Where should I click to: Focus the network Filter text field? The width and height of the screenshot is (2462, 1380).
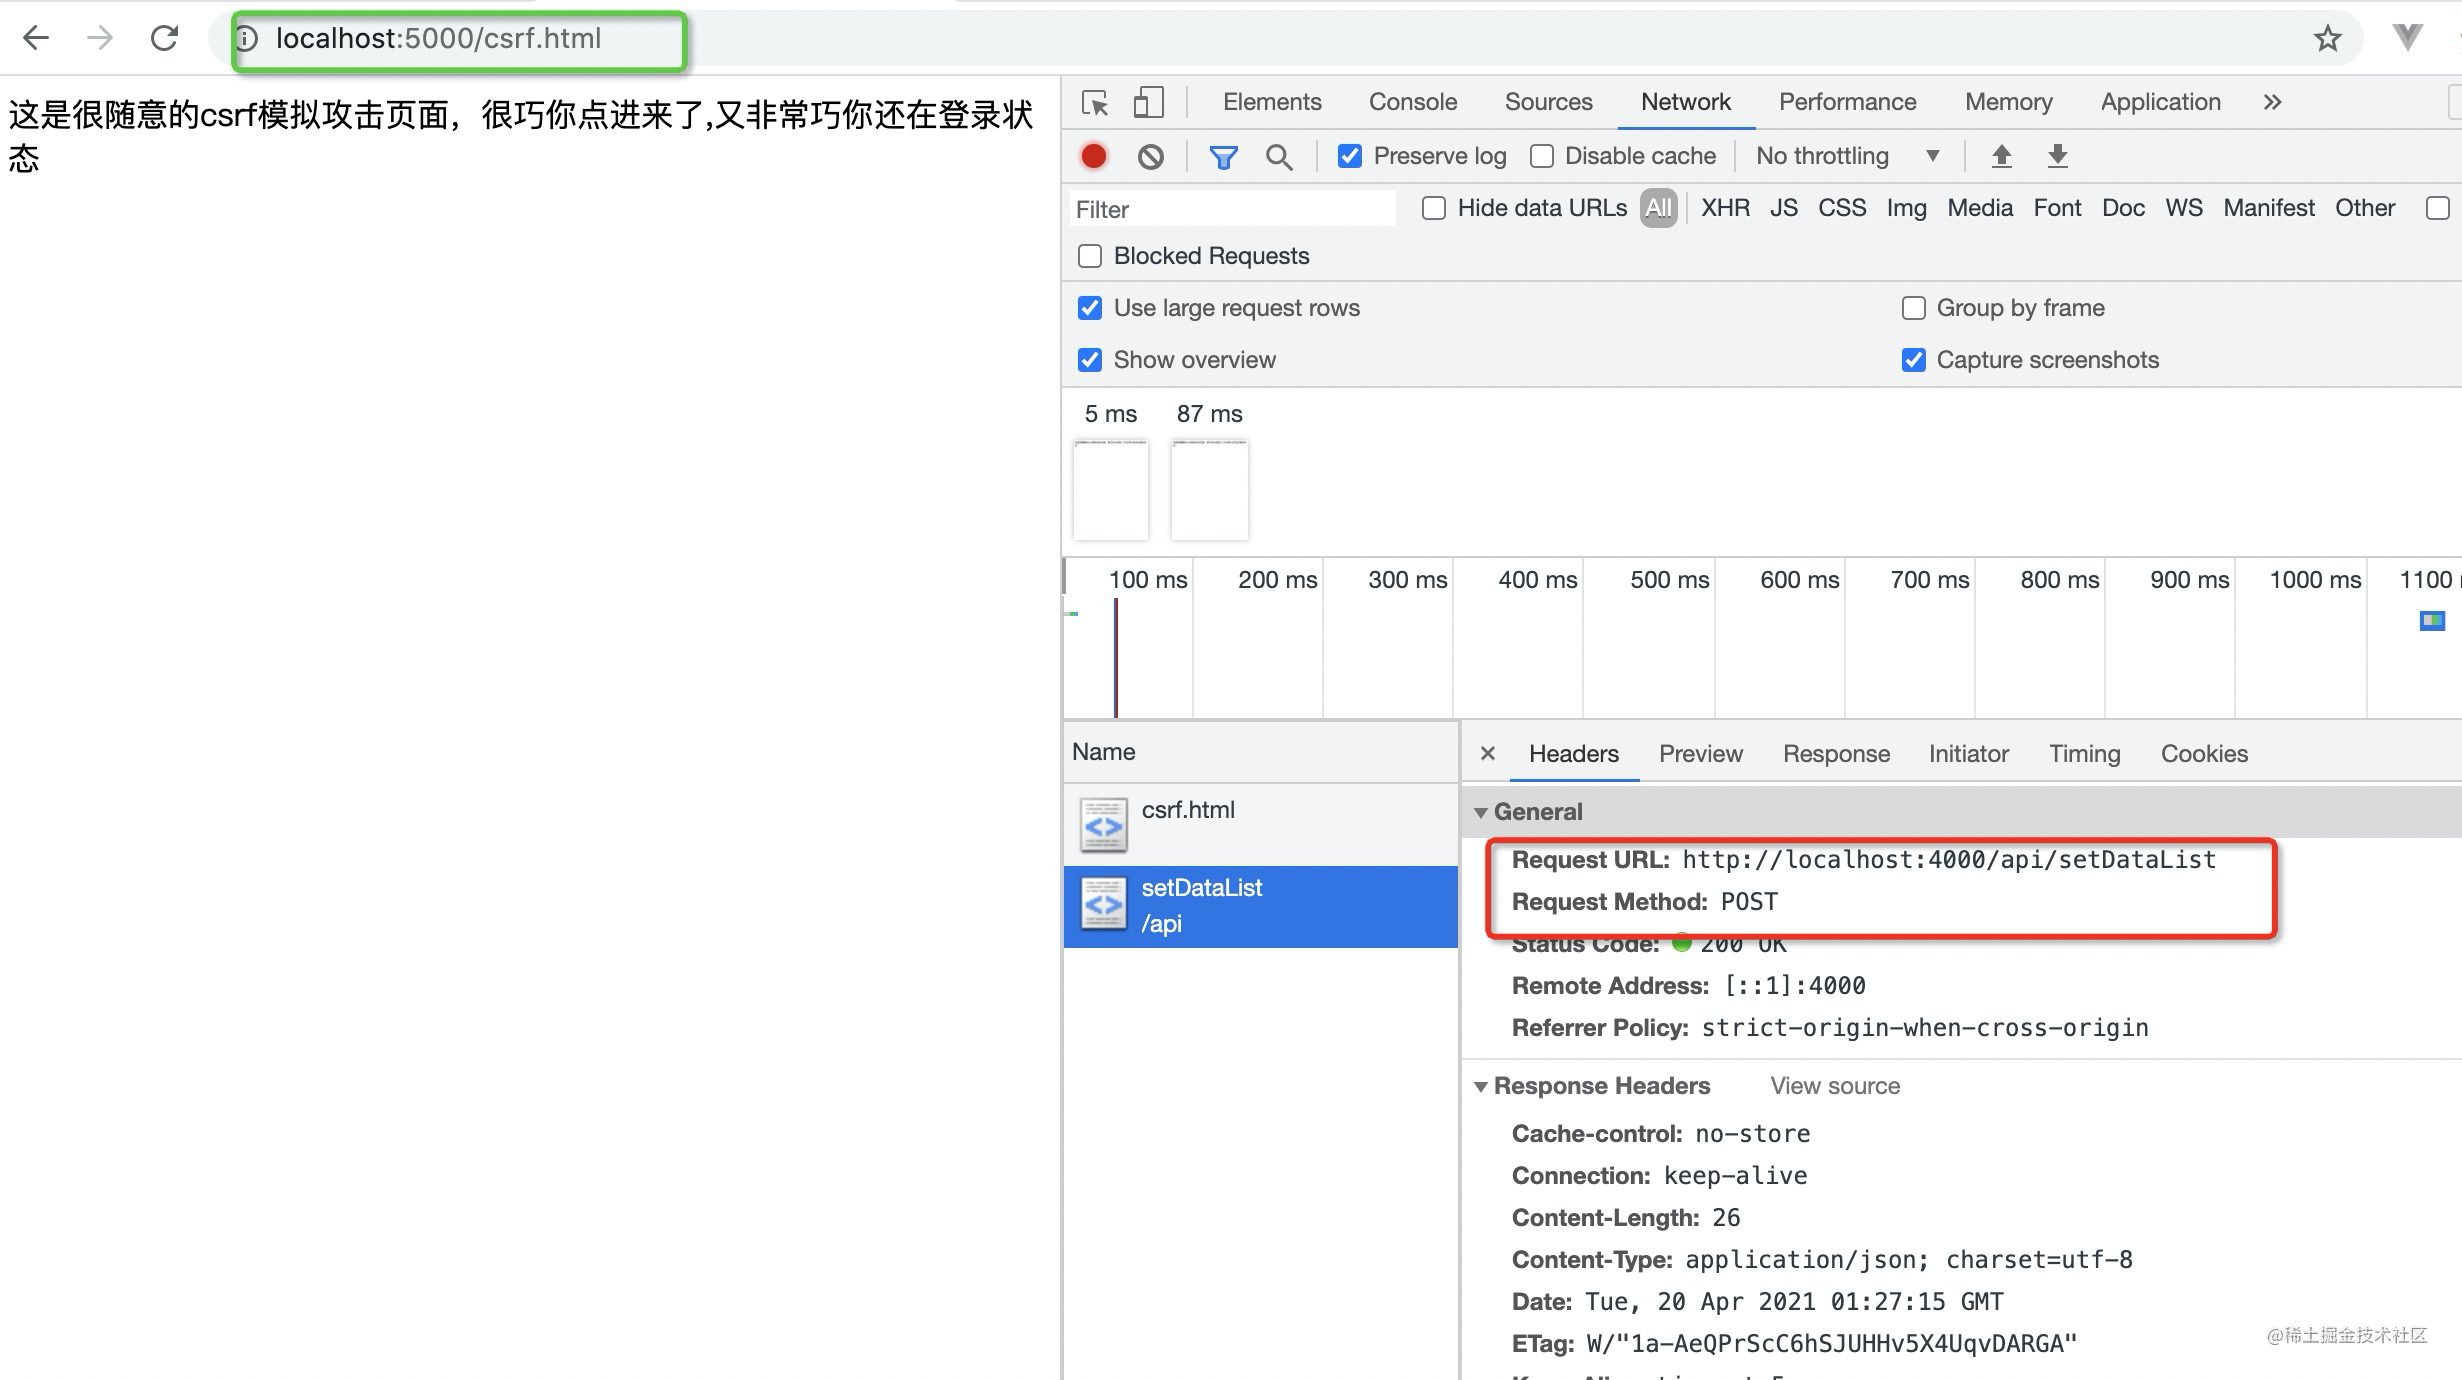coord(1232,209)
